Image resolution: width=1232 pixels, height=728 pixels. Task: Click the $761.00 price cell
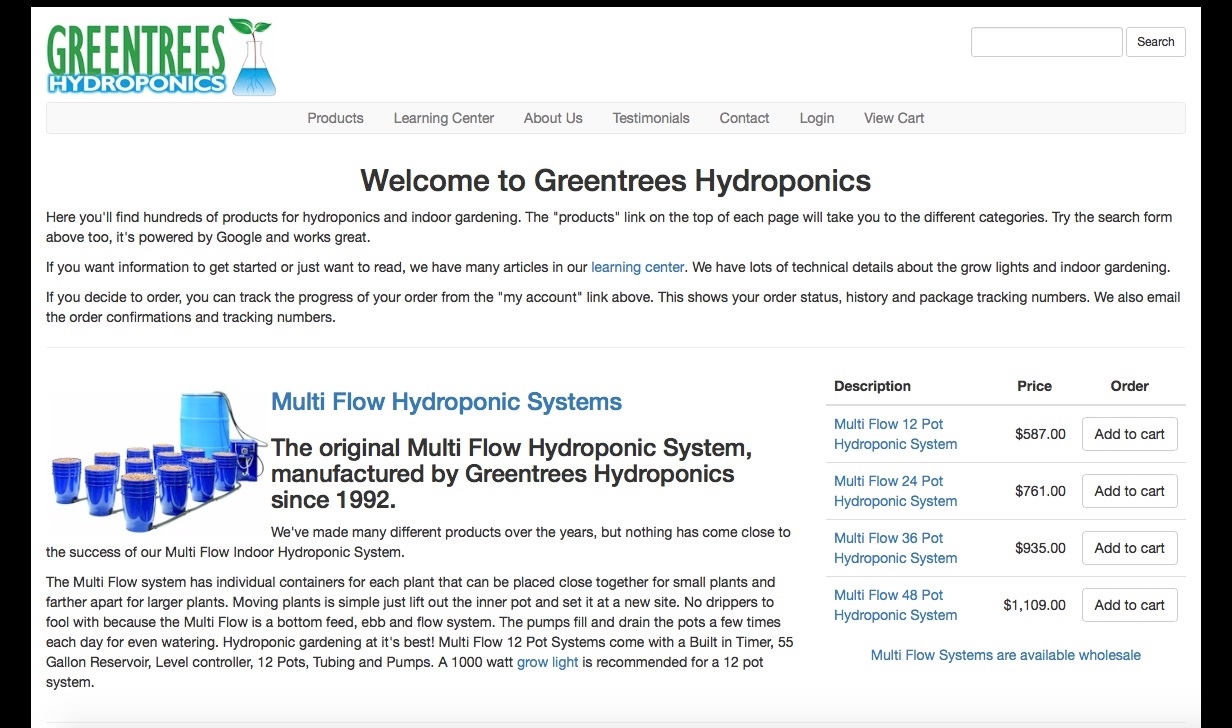1040,491
